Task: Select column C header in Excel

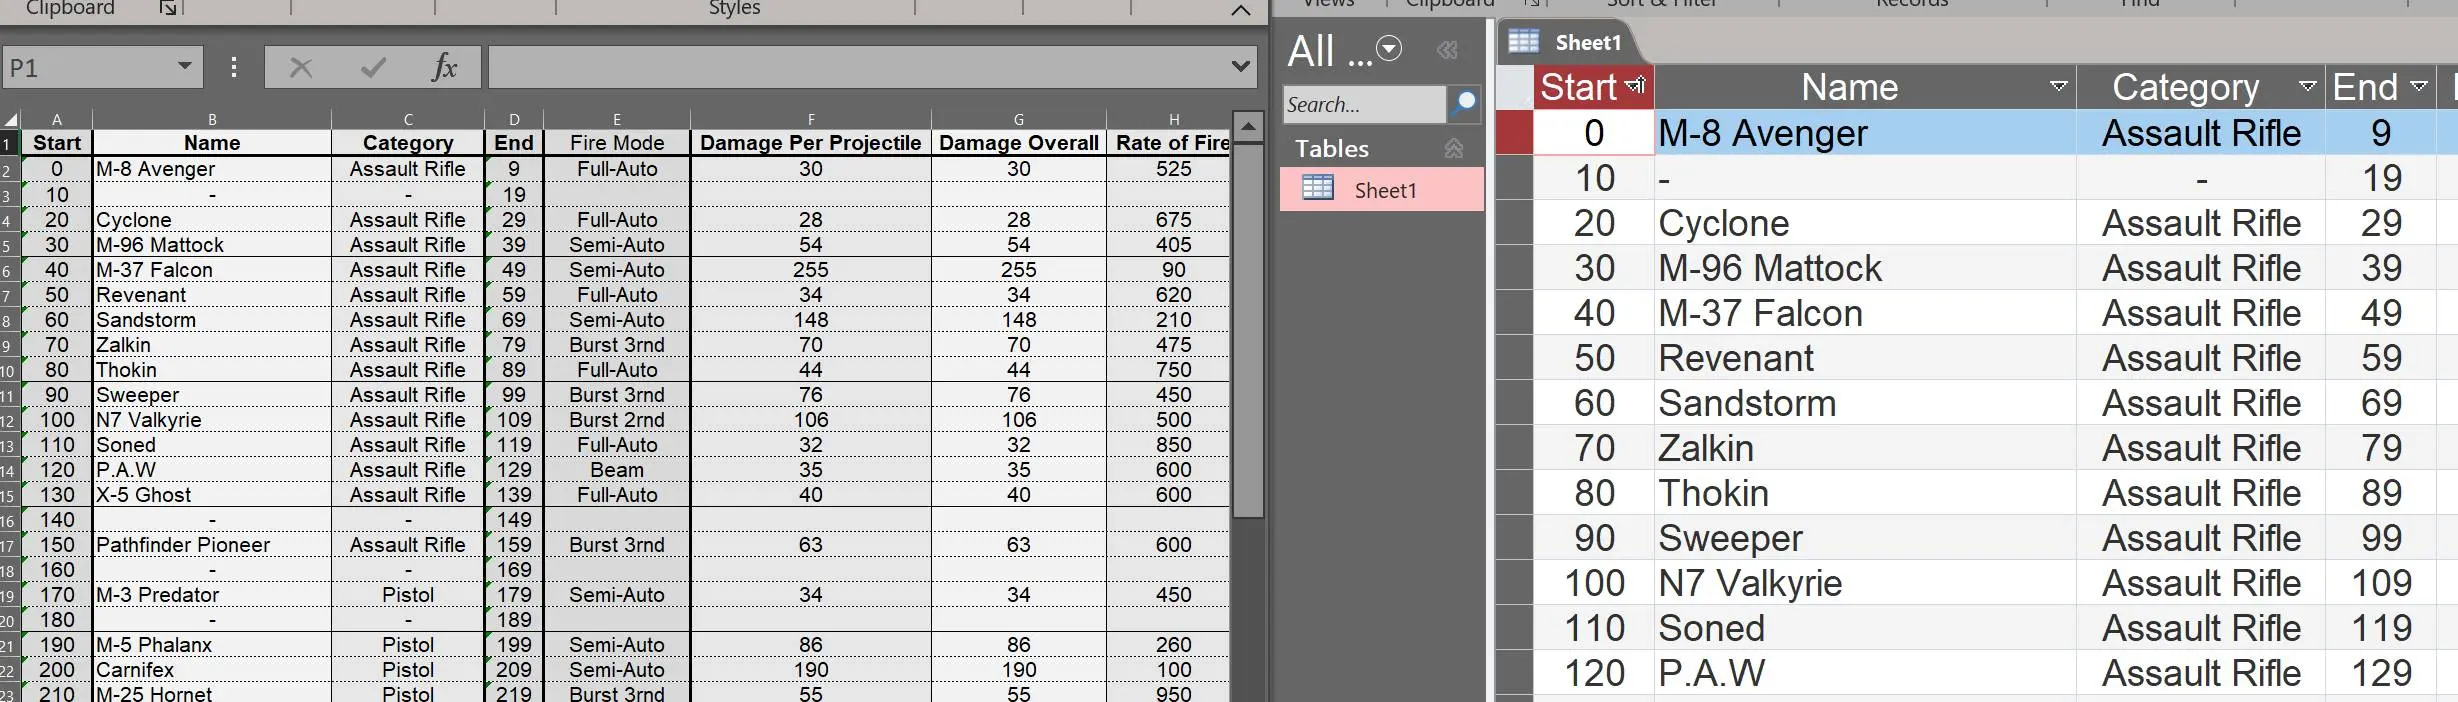Action: [408, 120]
